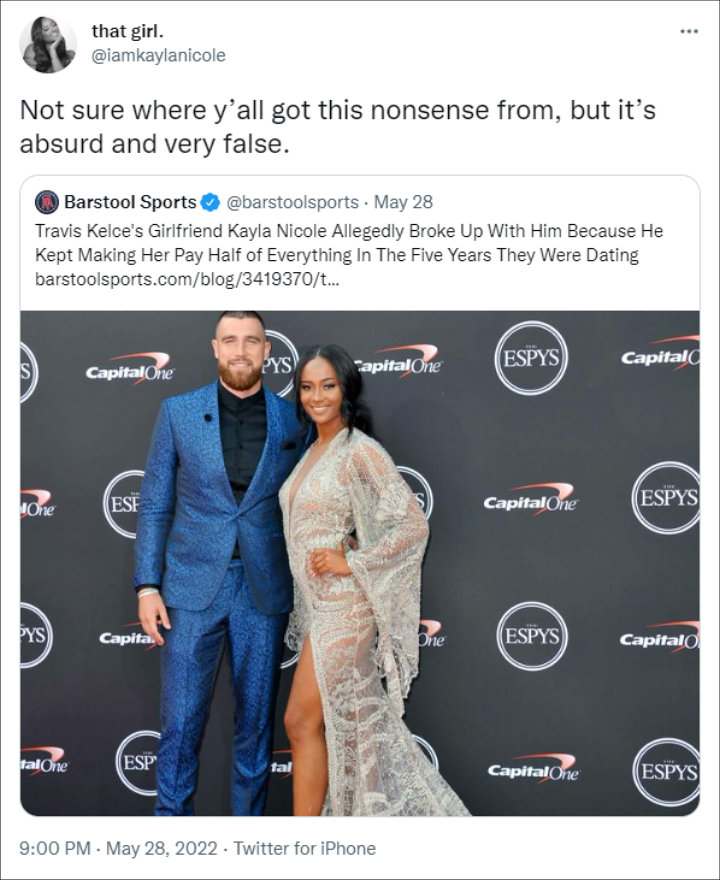Screen dimensions: 720x880
Task: Open the Twitter for iPhone source link
Action: click(x=305, y=848)
